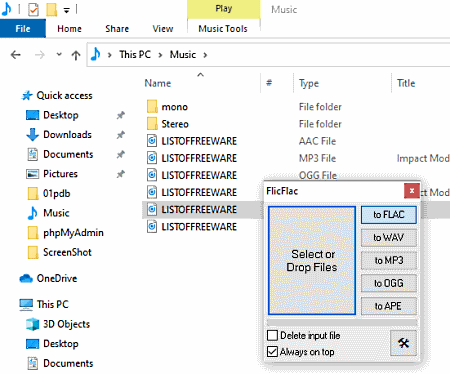Viewport: 450px width, 374px height.
Task: Open the Downloads quick access icon
Action: (32, 135)
